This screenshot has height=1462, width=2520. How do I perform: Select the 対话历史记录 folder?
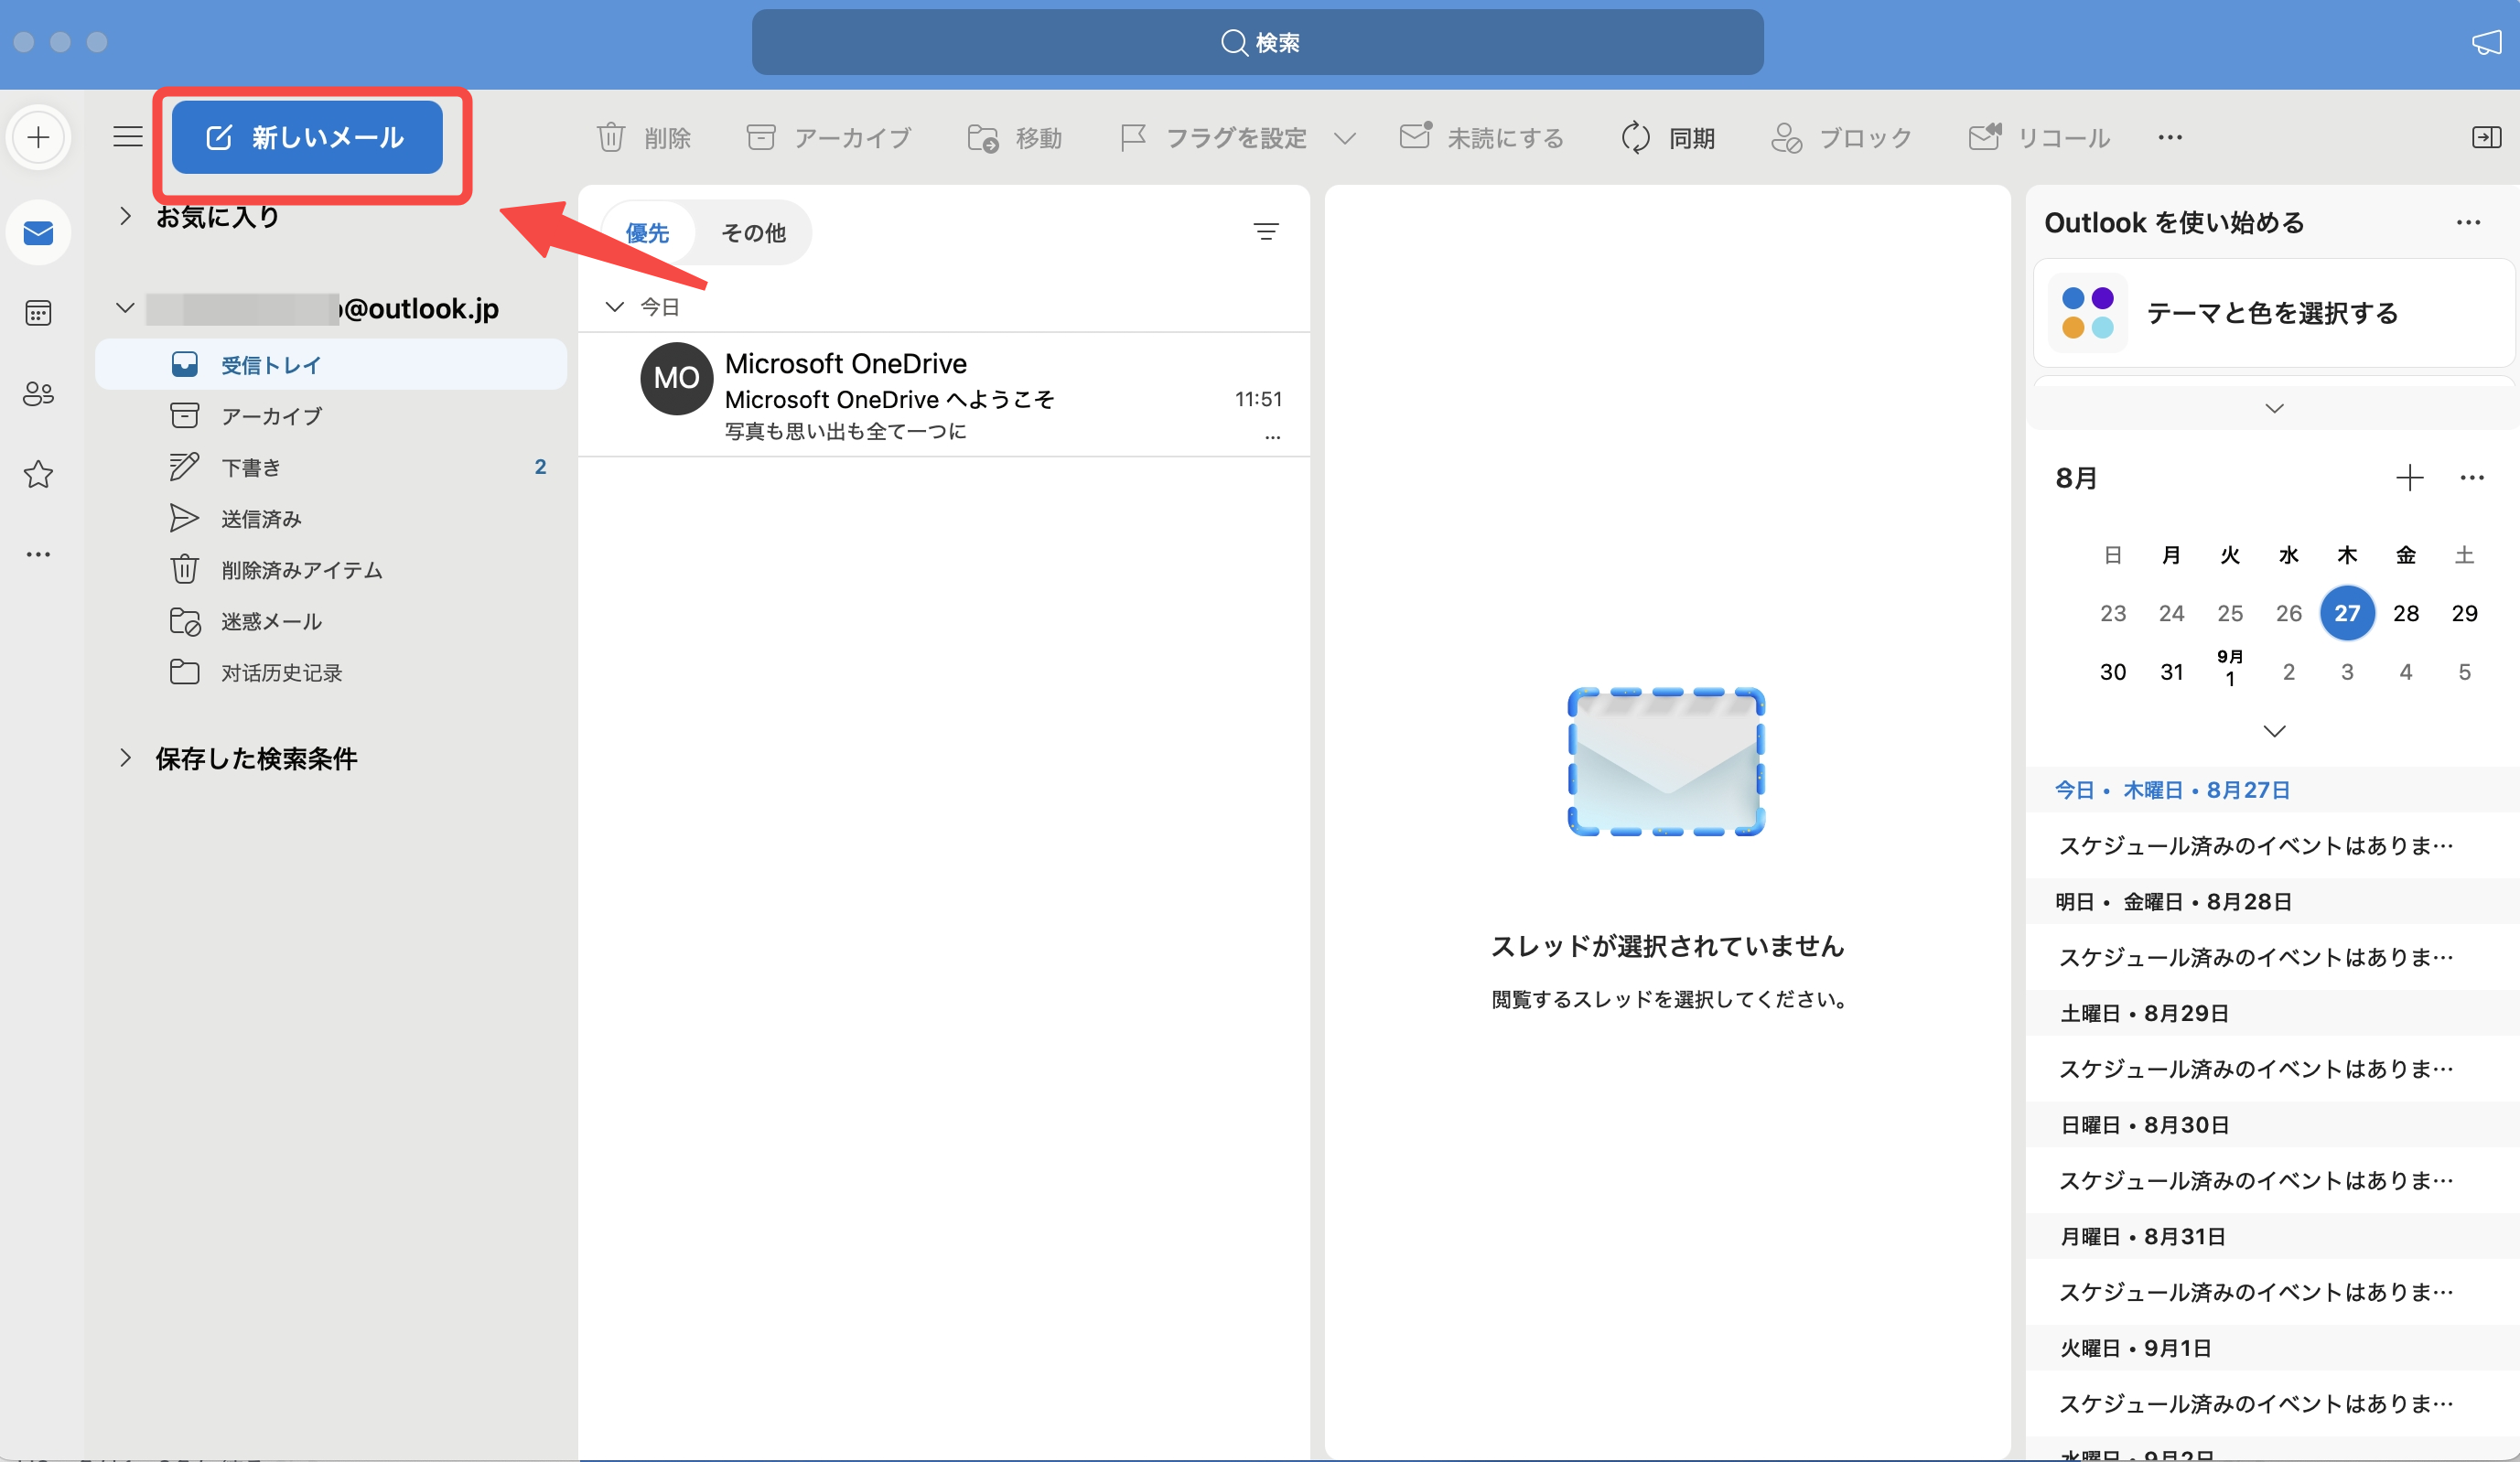tap(331, 672)
